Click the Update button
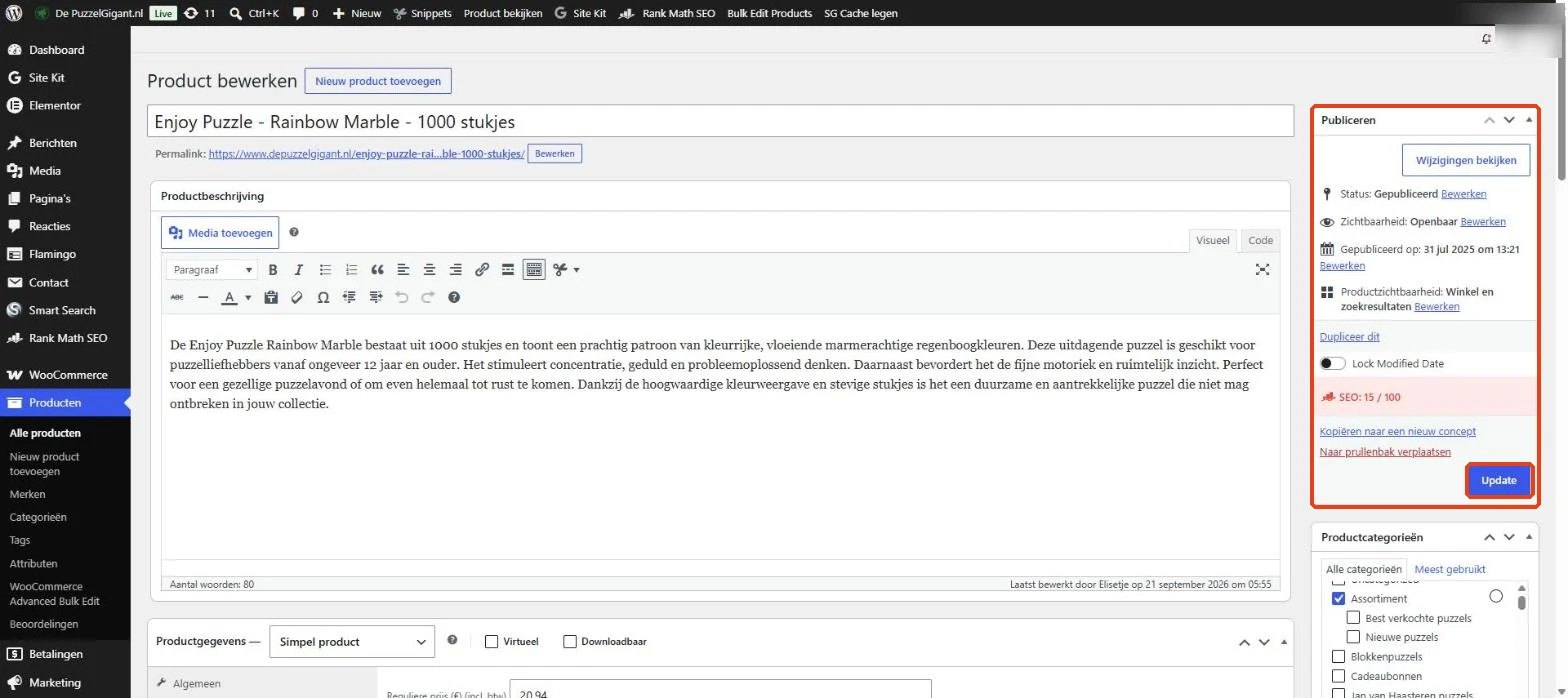 [1499, 480]
